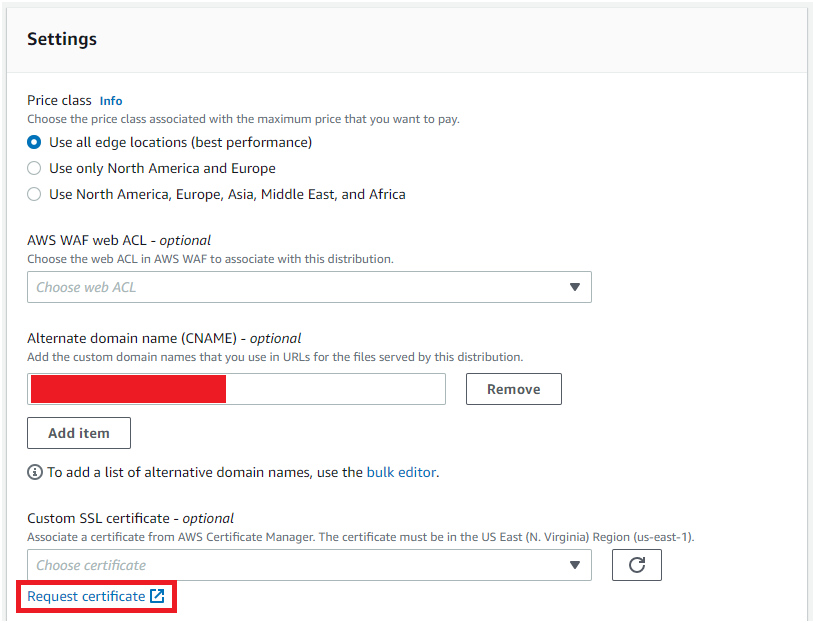Choose "Use only North America and Europe"
The height and width of the screenshot is (623, 813).
click(x=31, y=168)
